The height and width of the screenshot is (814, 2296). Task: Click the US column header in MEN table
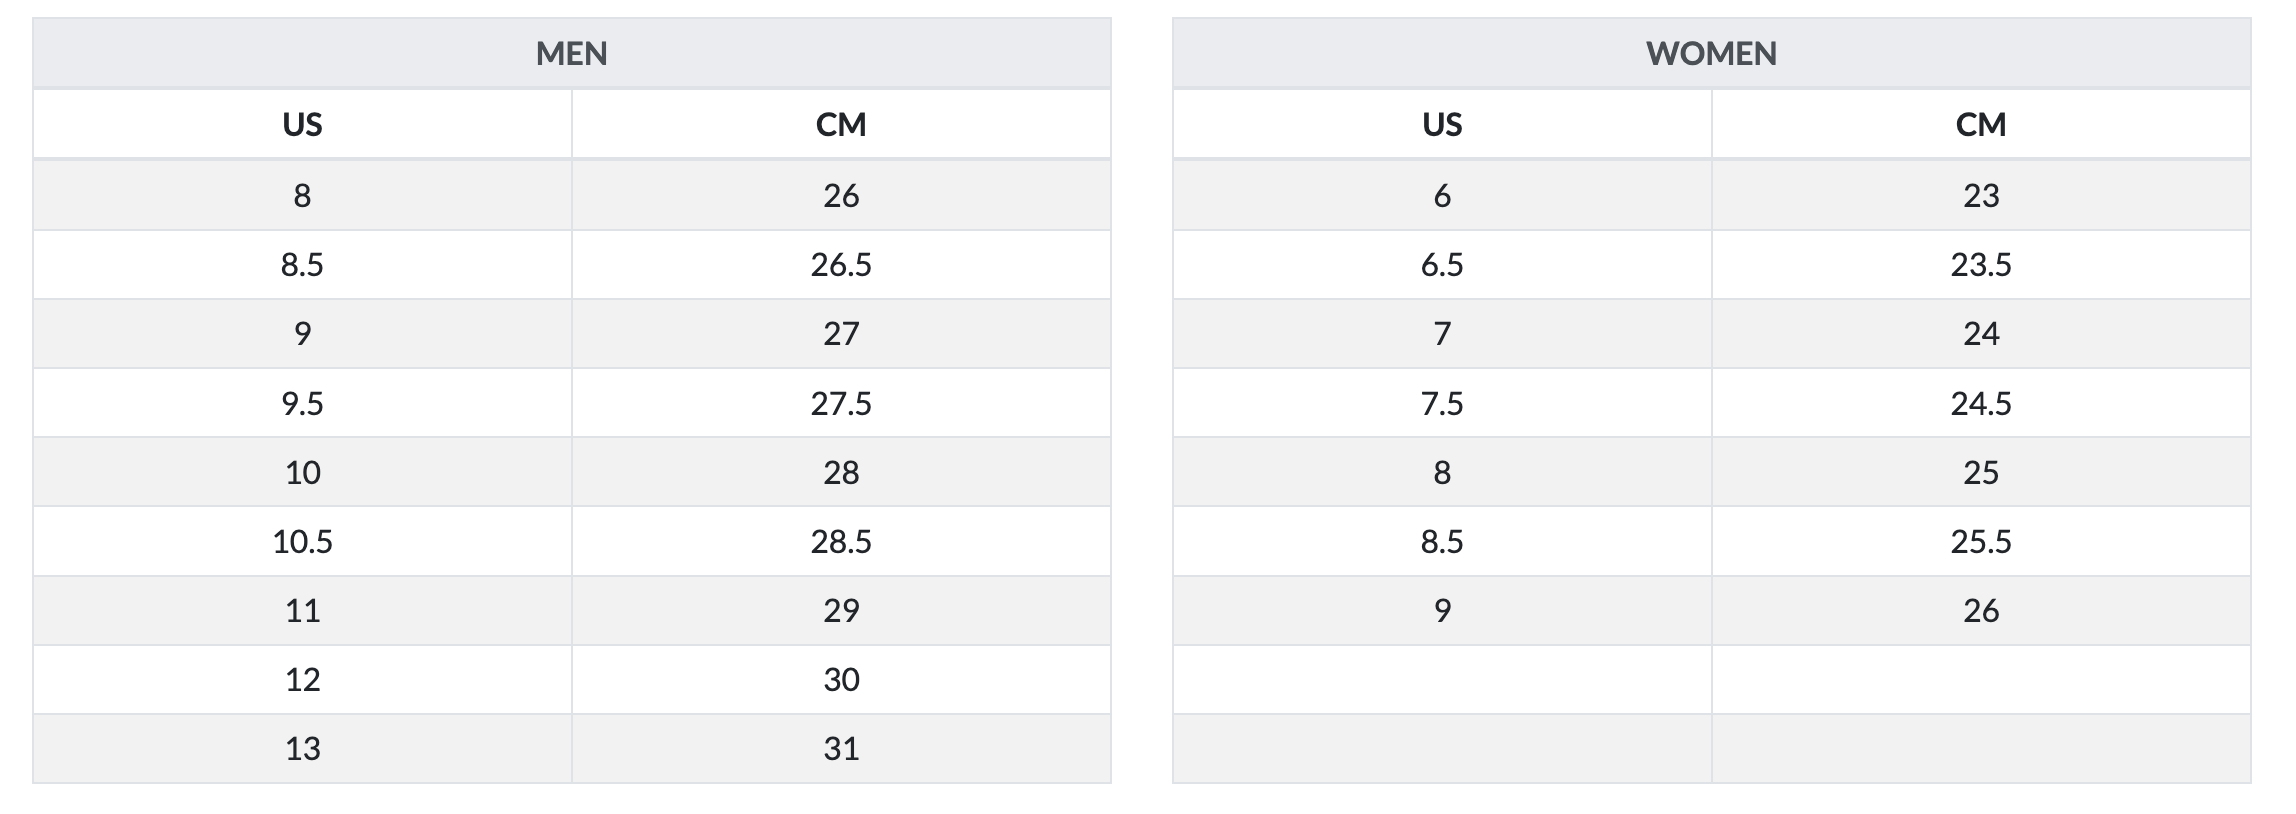pyautogui.click(x=302, y=124)
